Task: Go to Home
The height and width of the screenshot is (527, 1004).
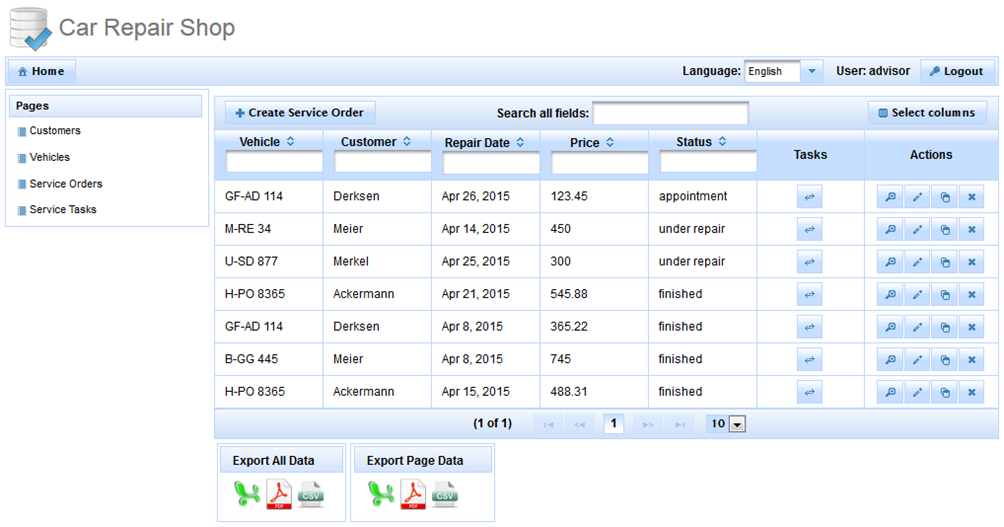Action: click(x=41, y=71)
